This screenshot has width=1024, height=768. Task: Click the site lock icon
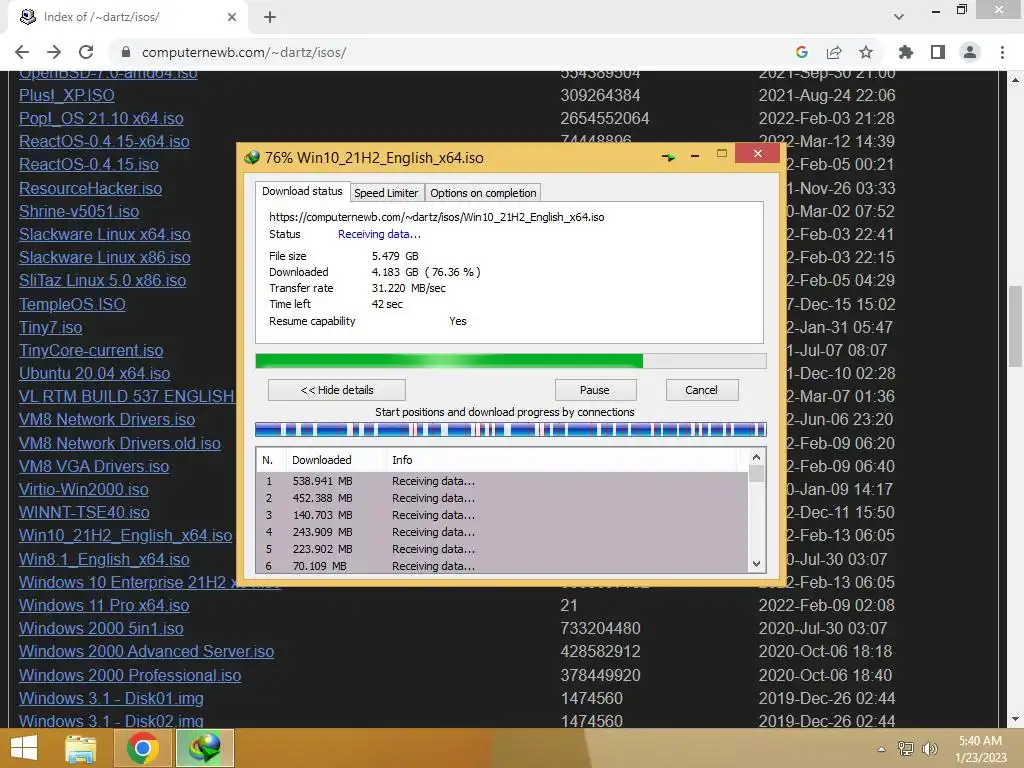click(x=126, y=52)
